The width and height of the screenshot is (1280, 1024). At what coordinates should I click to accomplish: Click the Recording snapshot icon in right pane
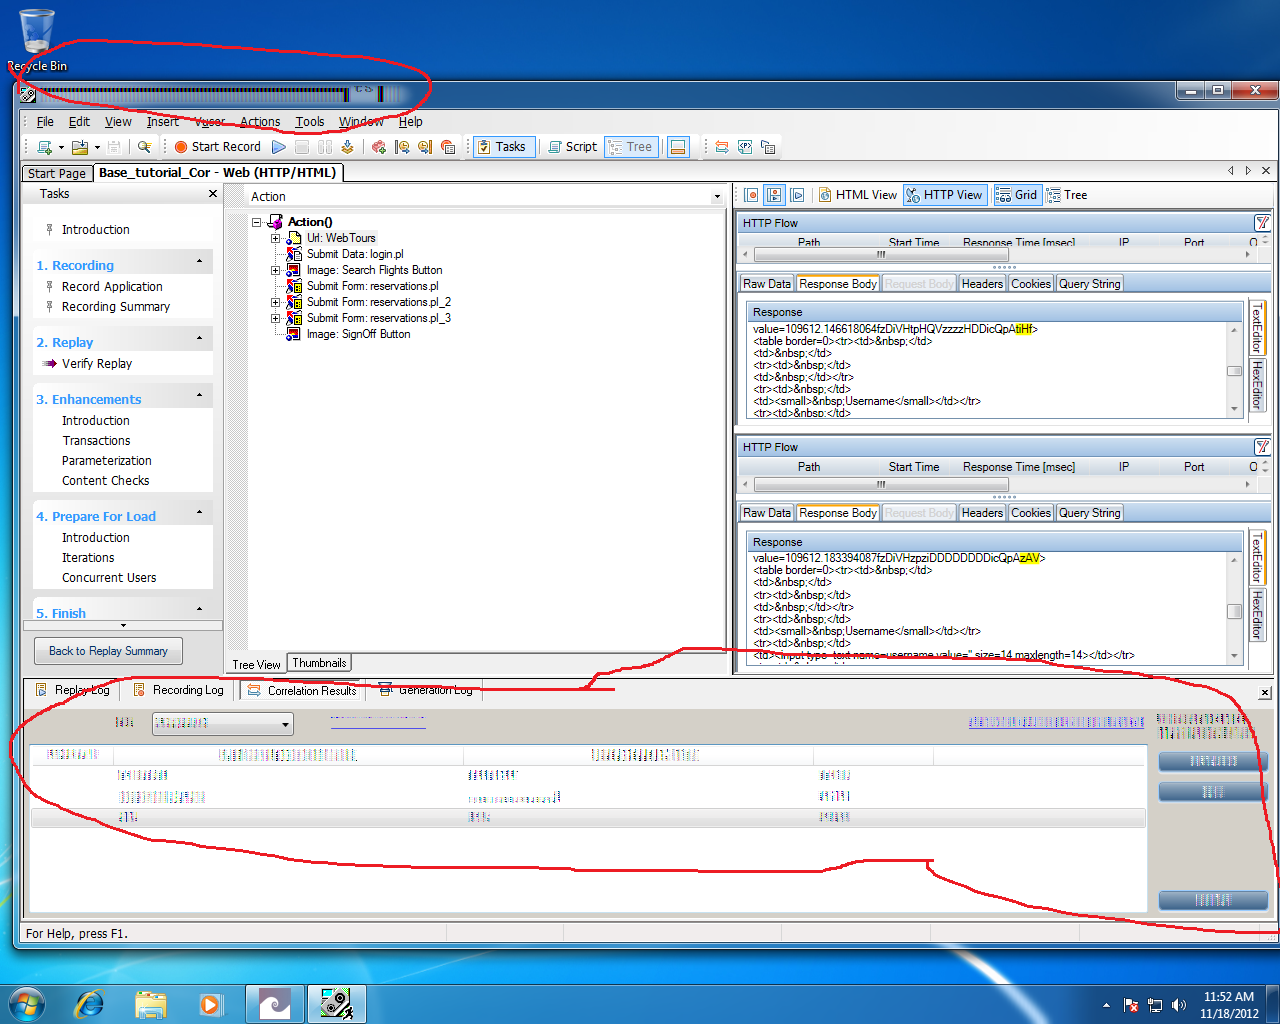(x=752, y=195)
